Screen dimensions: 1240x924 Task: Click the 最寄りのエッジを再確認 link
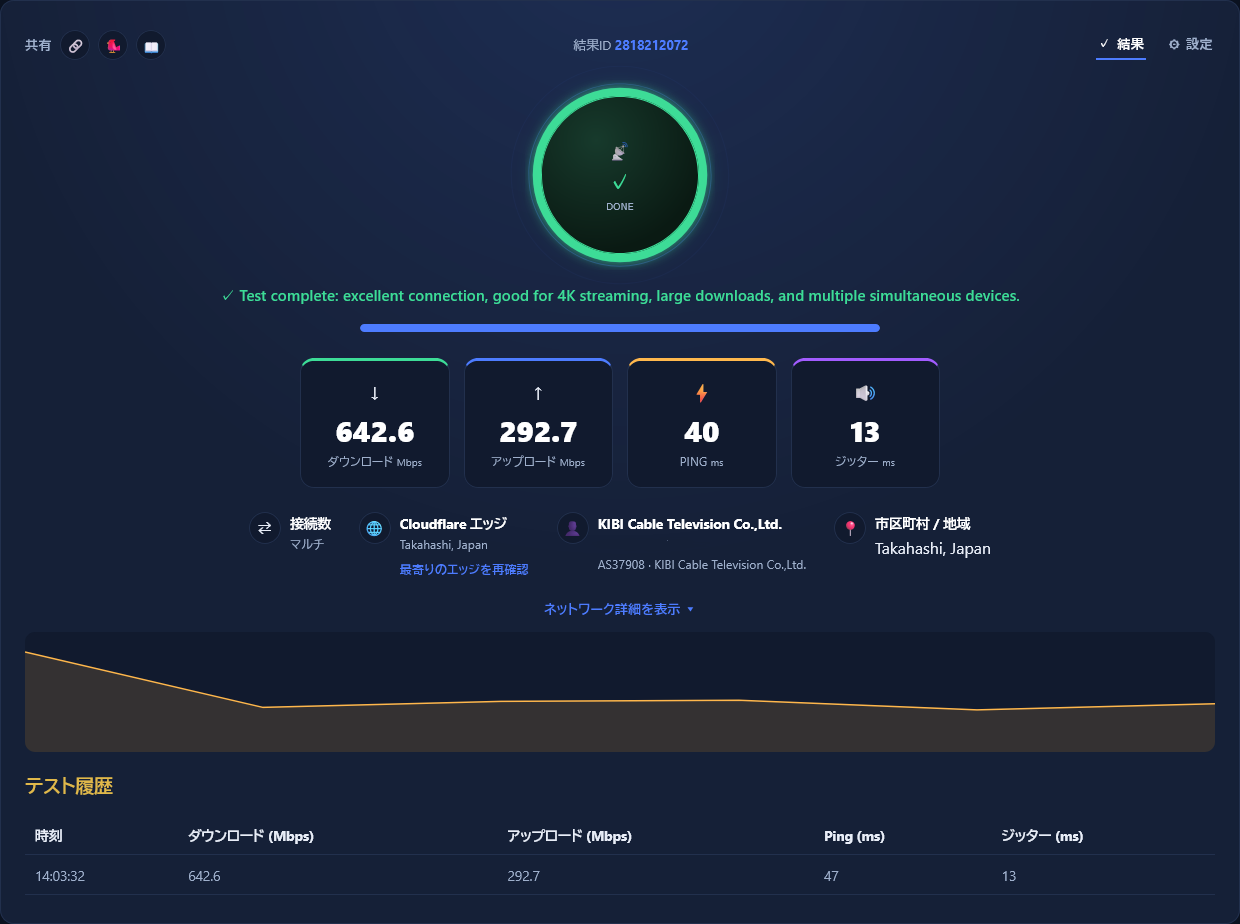464,569
